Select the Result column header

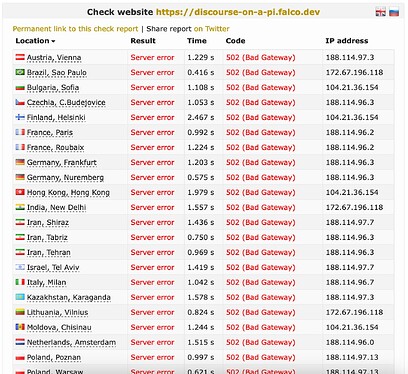[143, 41]
